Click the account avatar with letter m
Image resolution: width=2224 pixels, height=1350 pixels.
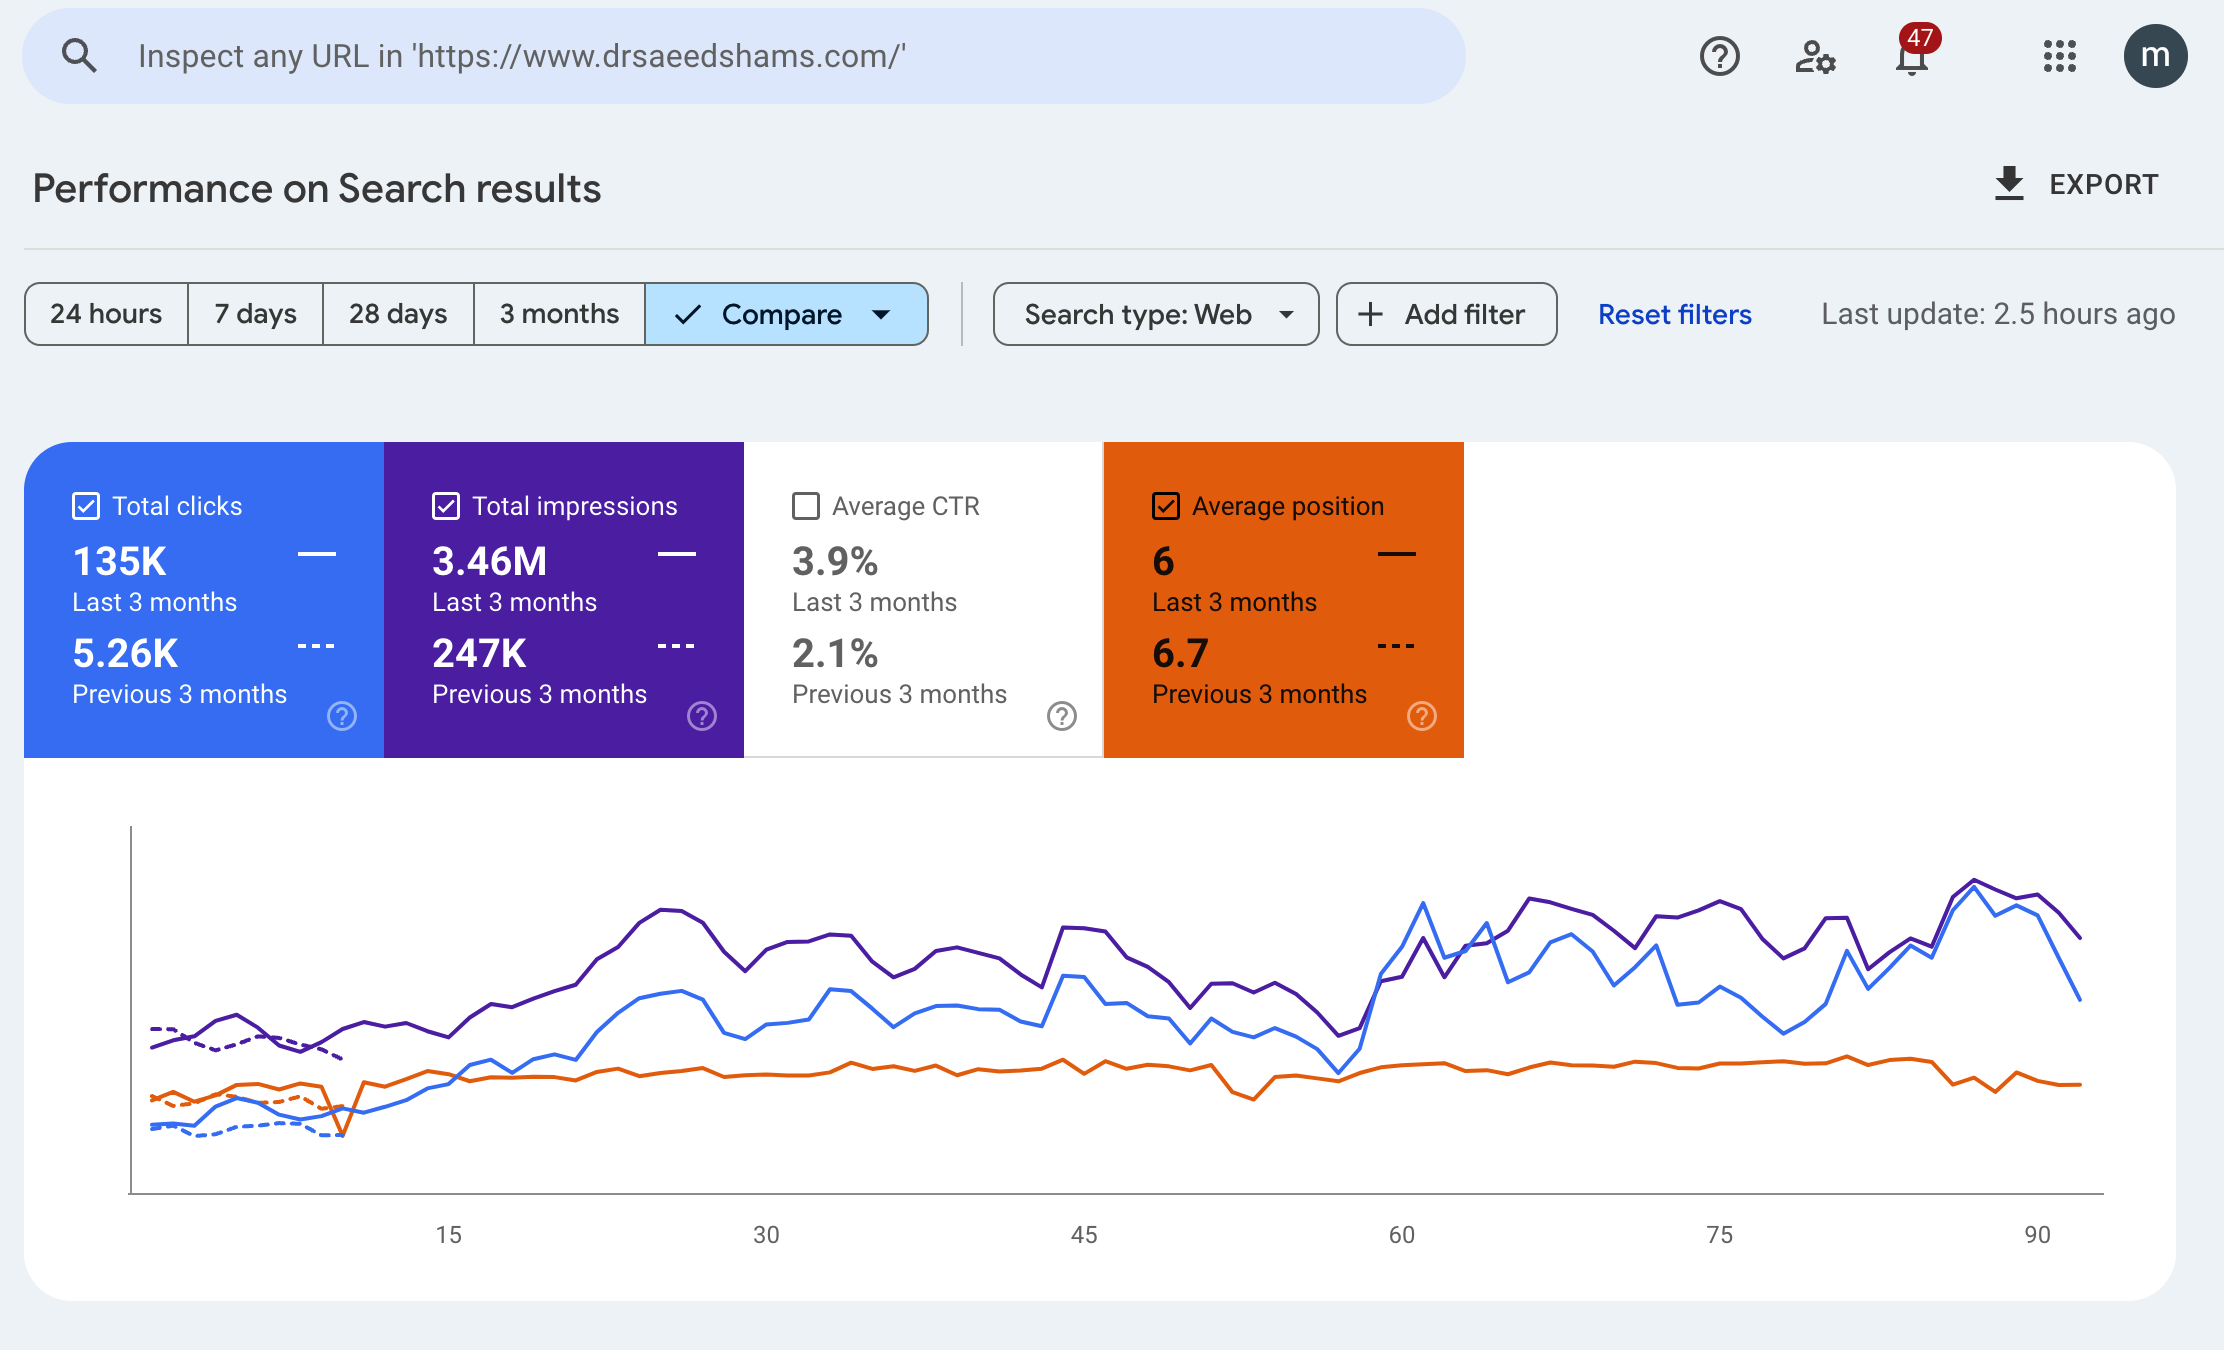point(2155,56)
